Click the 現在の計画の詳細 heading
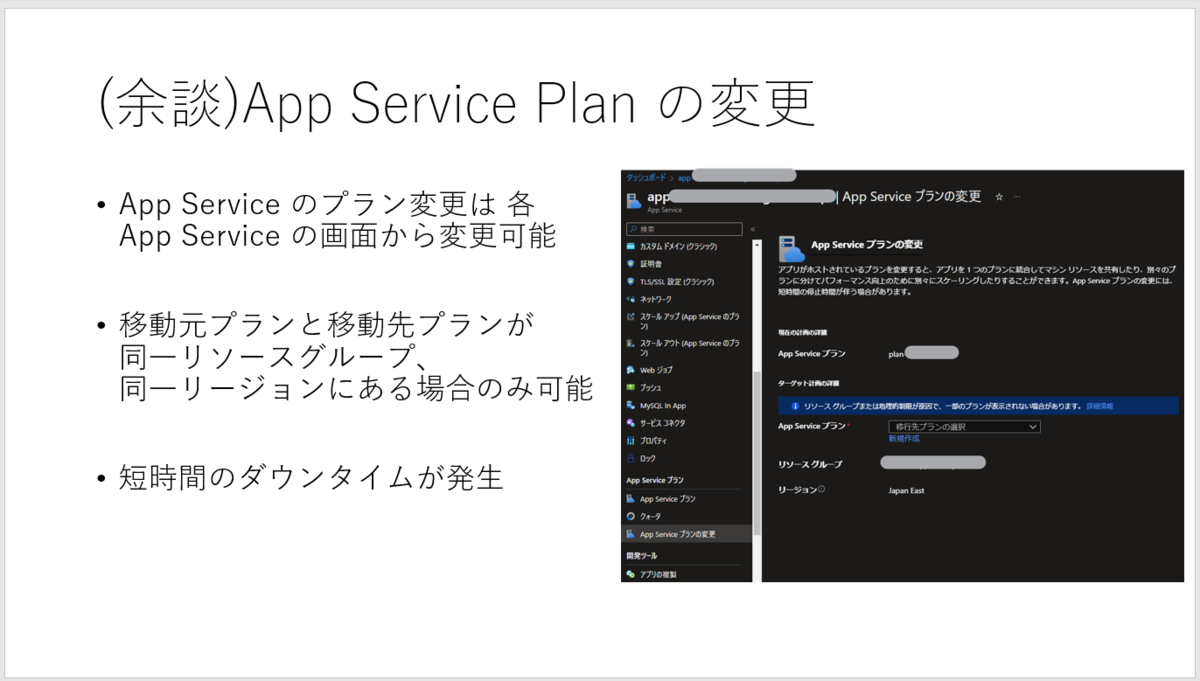This screenshot has height=681, width=1200. click(x=803, y=332)
